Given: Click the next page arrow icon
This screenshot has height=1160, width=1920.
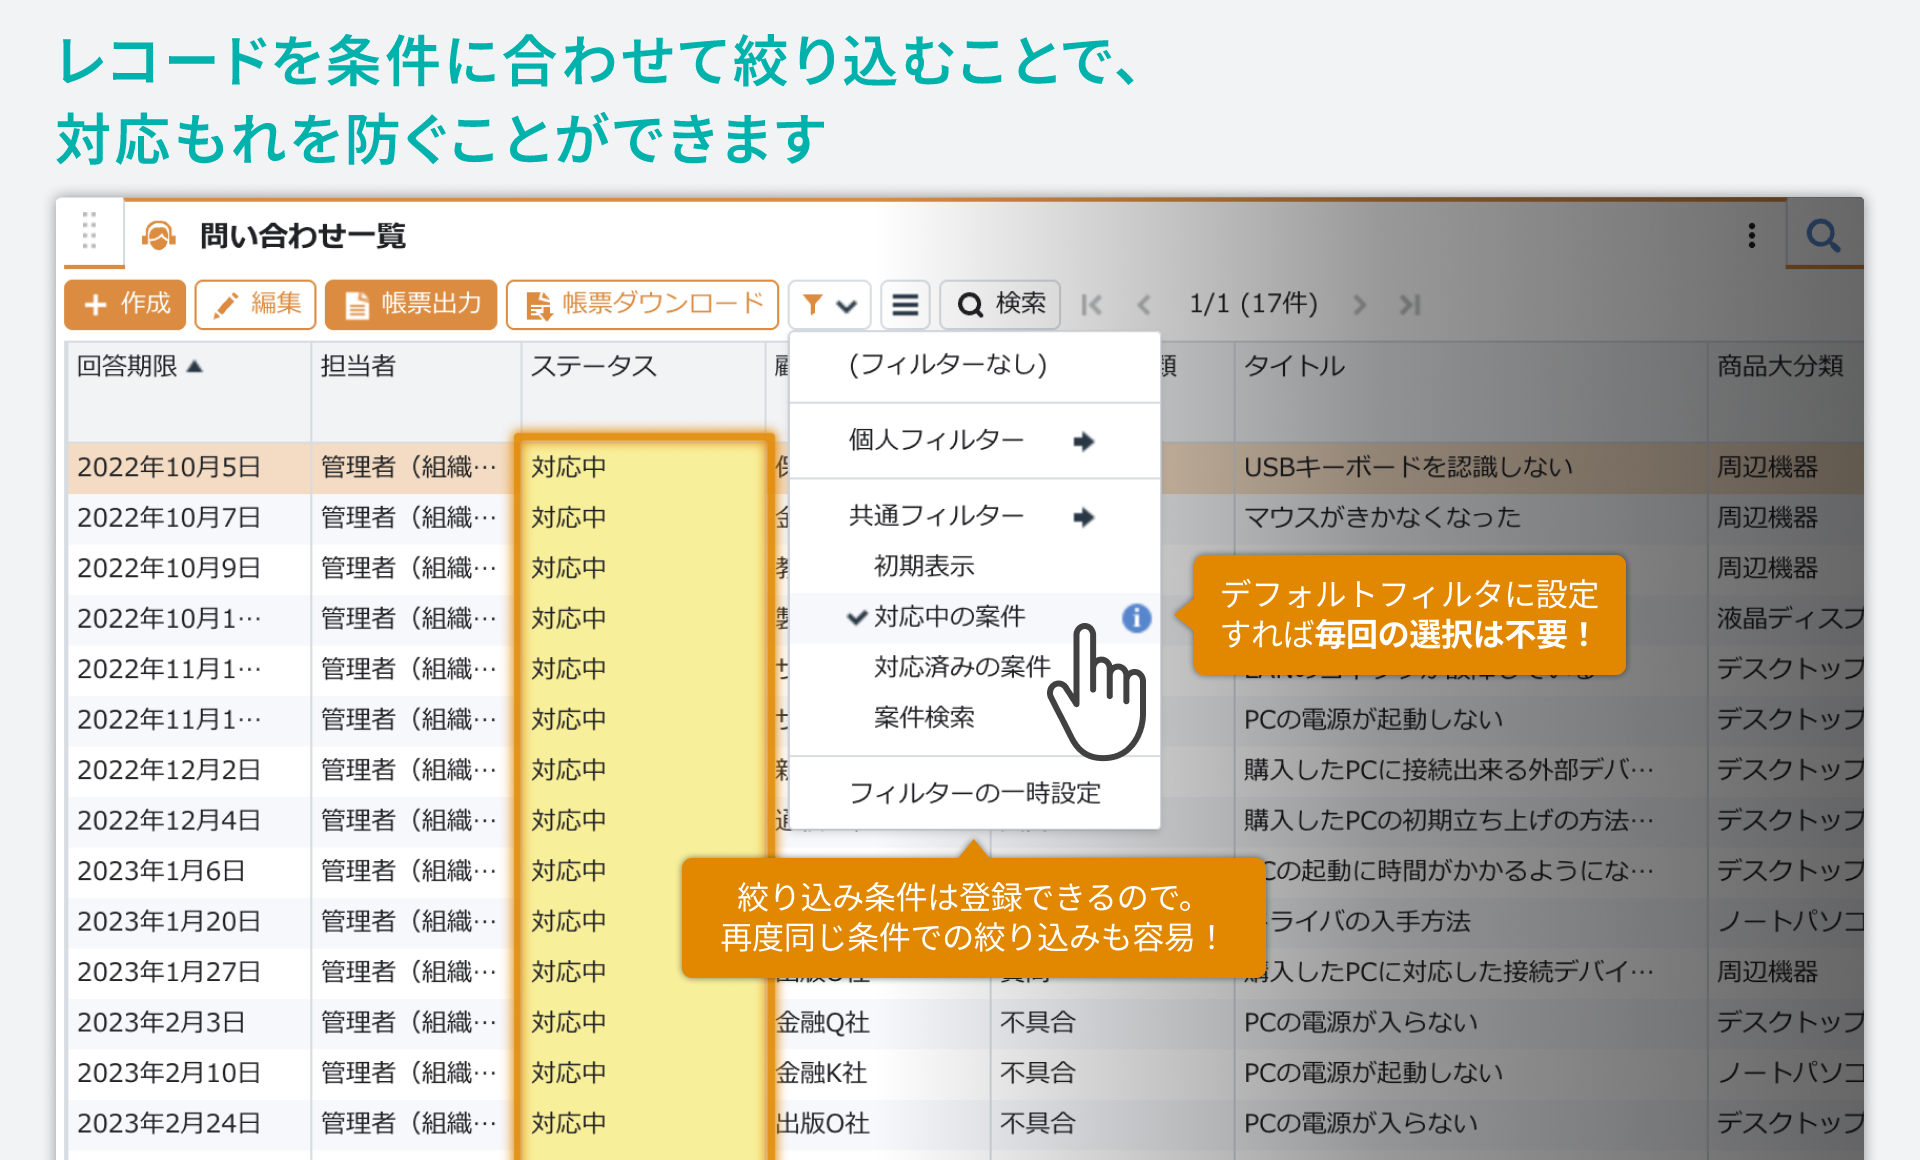Looking at the screenshot, I should point(1360,305).
